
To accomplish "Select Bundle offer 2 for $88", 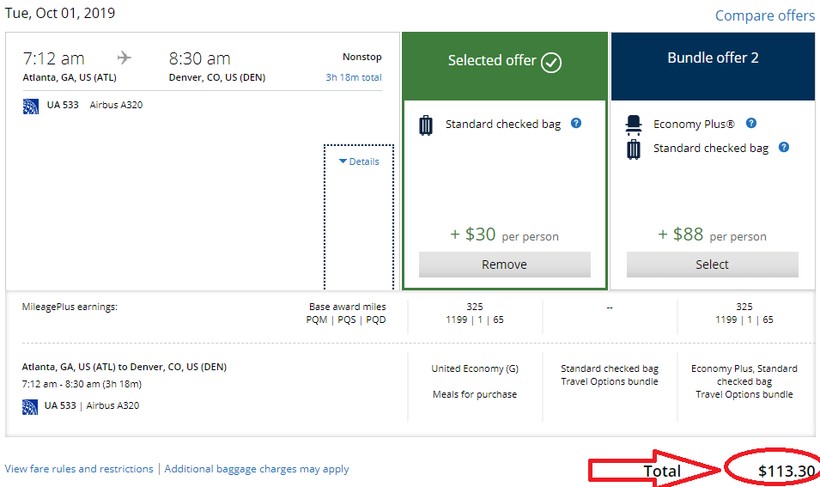I will (x=712, y=265).
